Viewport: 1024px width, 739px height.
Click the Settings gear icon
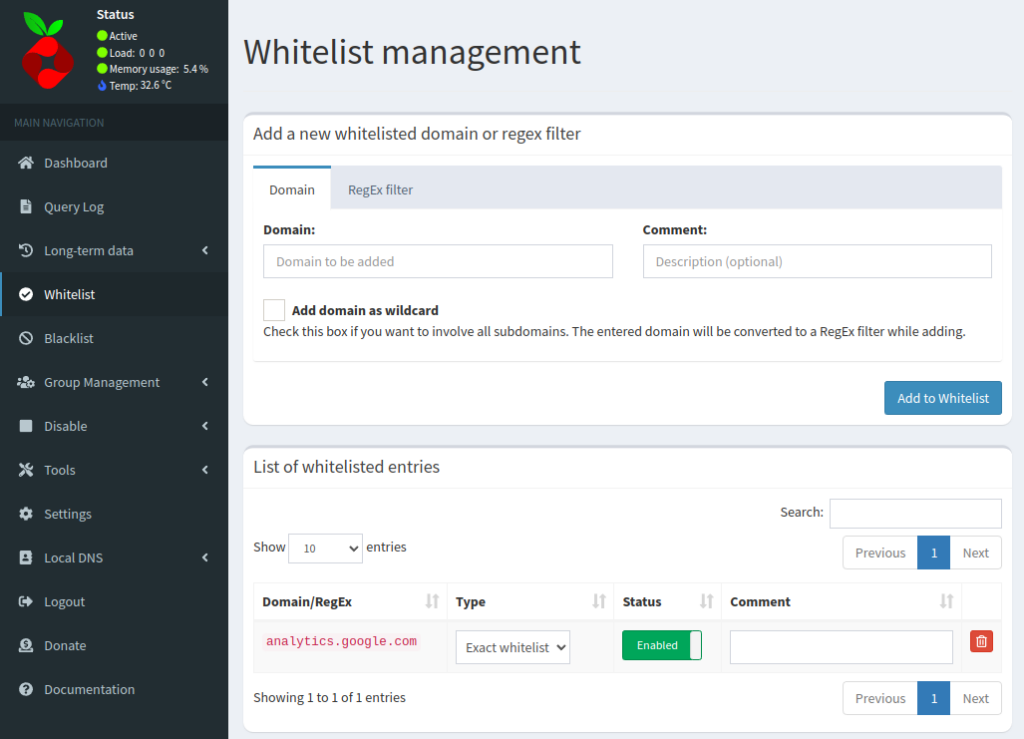click(x=26, y=514)
